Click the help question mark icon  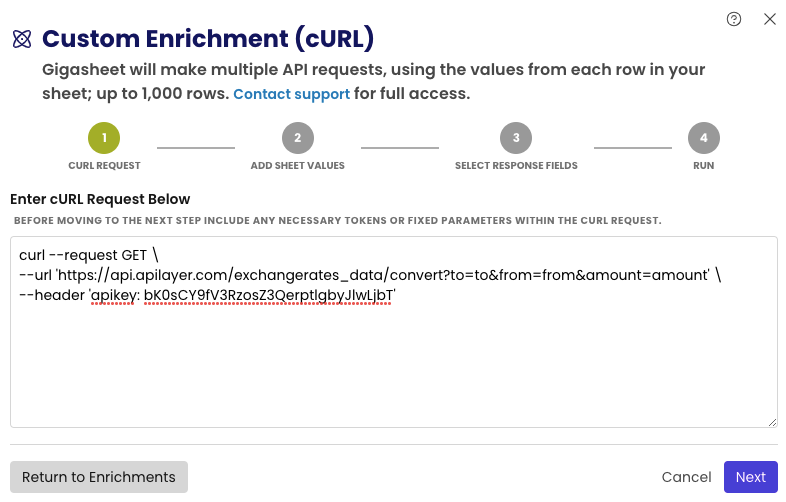734,19
